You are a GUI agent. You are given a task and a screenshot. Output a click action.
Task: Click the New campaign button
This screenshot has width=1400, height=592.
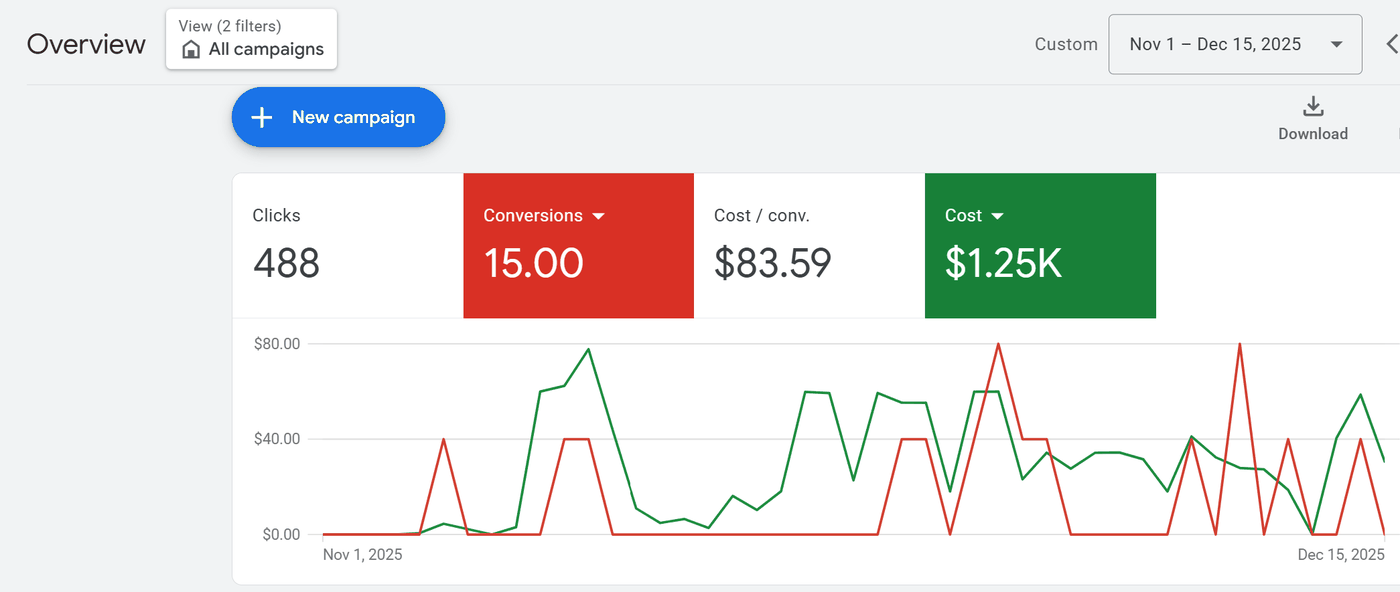click(x=338, y=117)
